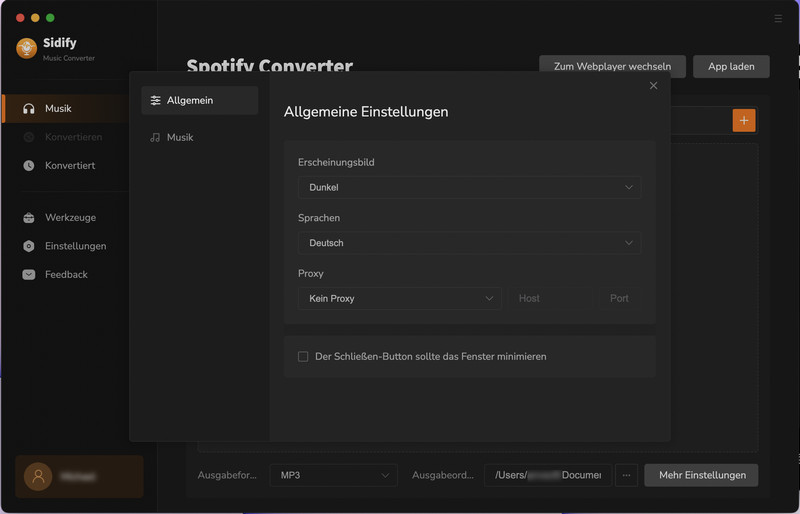800x514 pixels.
Task: Open the Werkzeuge toolbox icon
Action: pyautogui.click(x=29, y=217)
